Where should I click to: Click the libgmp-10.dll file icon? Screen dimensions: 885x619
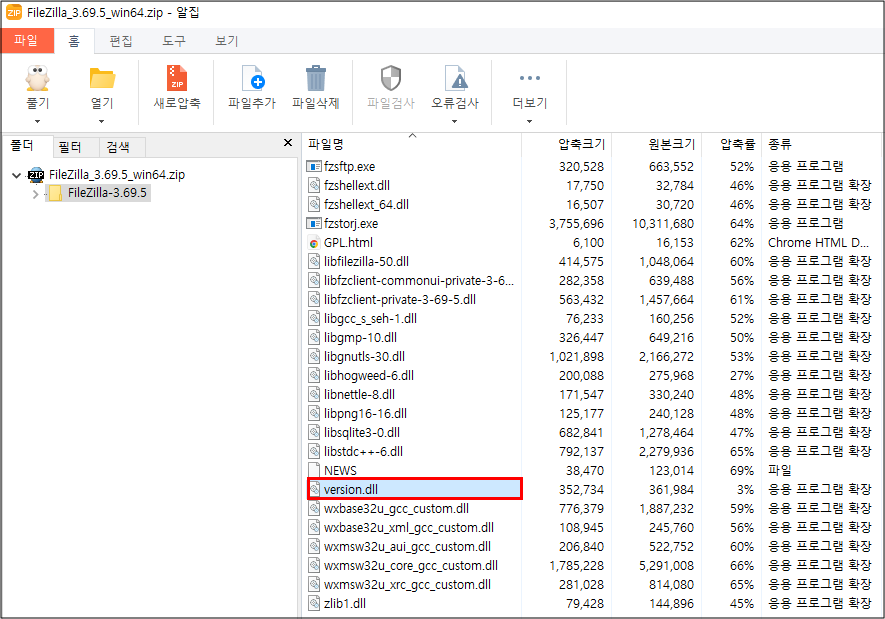[x=314, y=337]
